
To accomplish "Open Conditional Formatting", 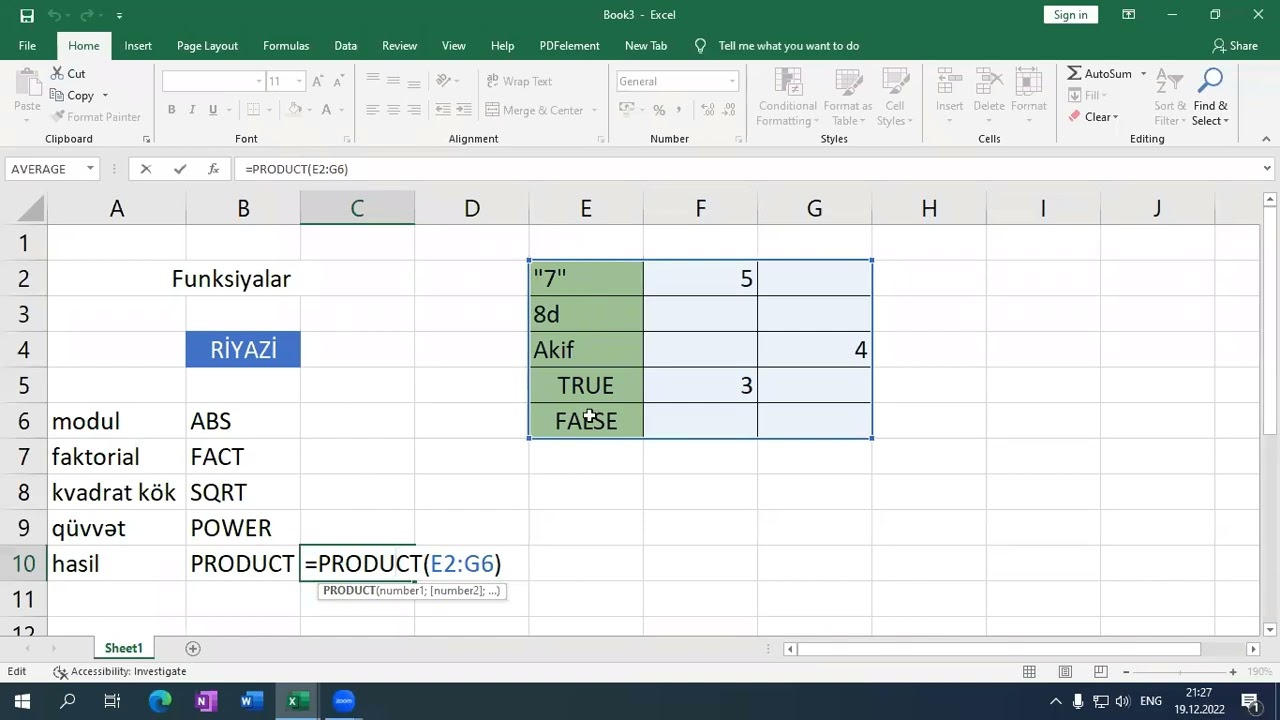I will coord(787,98).
